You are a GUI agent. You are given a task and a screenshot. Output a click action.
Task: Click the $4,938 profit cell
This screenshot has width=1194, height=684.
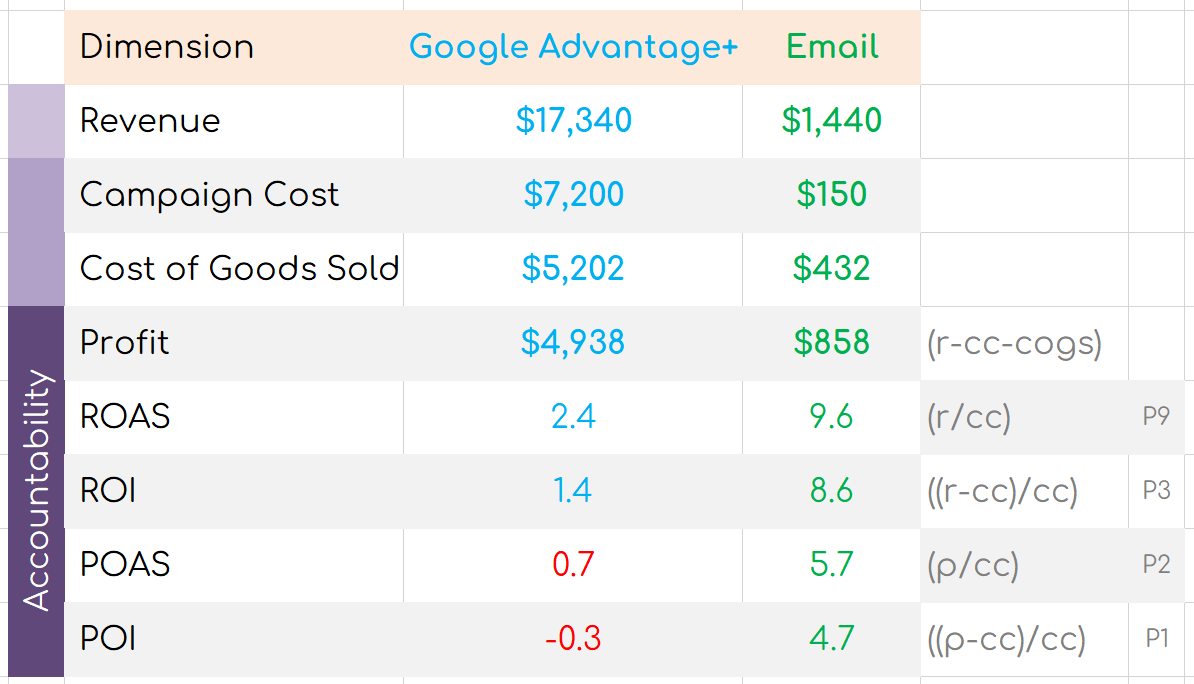573,343
